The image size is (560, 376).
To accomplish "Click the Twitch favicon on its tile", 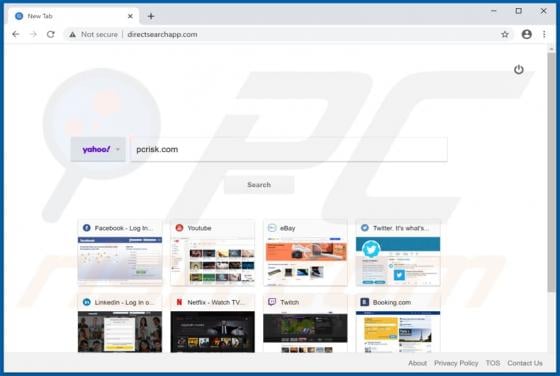I will [x=272, y=302].
